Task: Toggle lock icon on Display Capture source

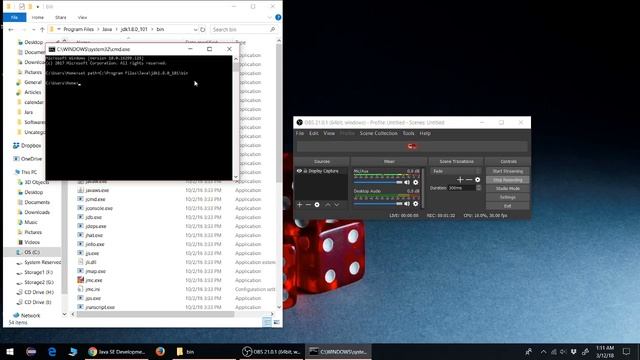Action: click(305, 171)
